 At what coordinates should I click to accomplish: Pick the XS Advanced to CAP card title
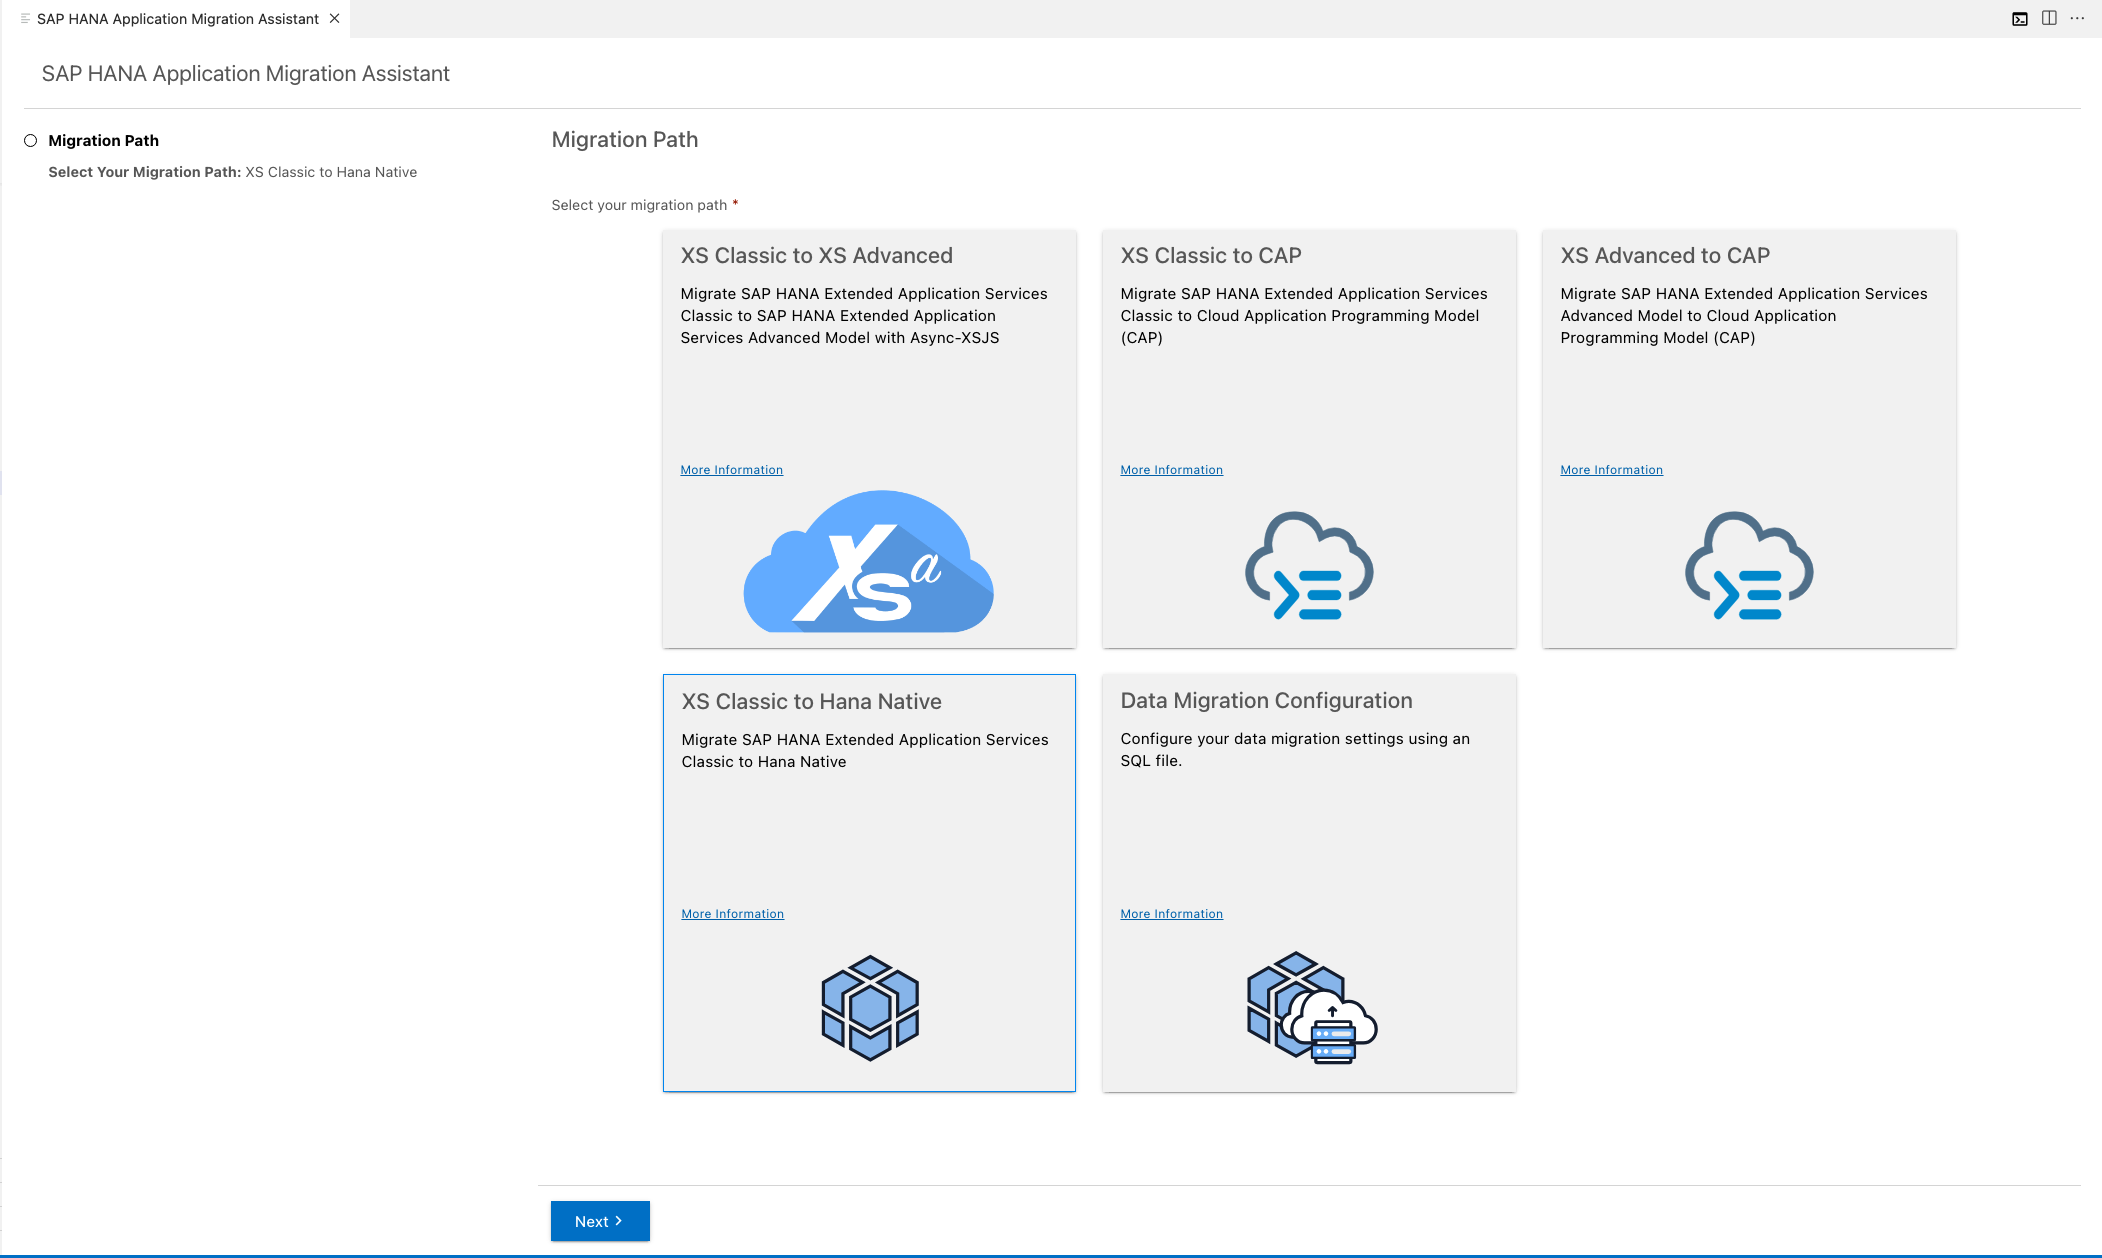click(1665, 256)
